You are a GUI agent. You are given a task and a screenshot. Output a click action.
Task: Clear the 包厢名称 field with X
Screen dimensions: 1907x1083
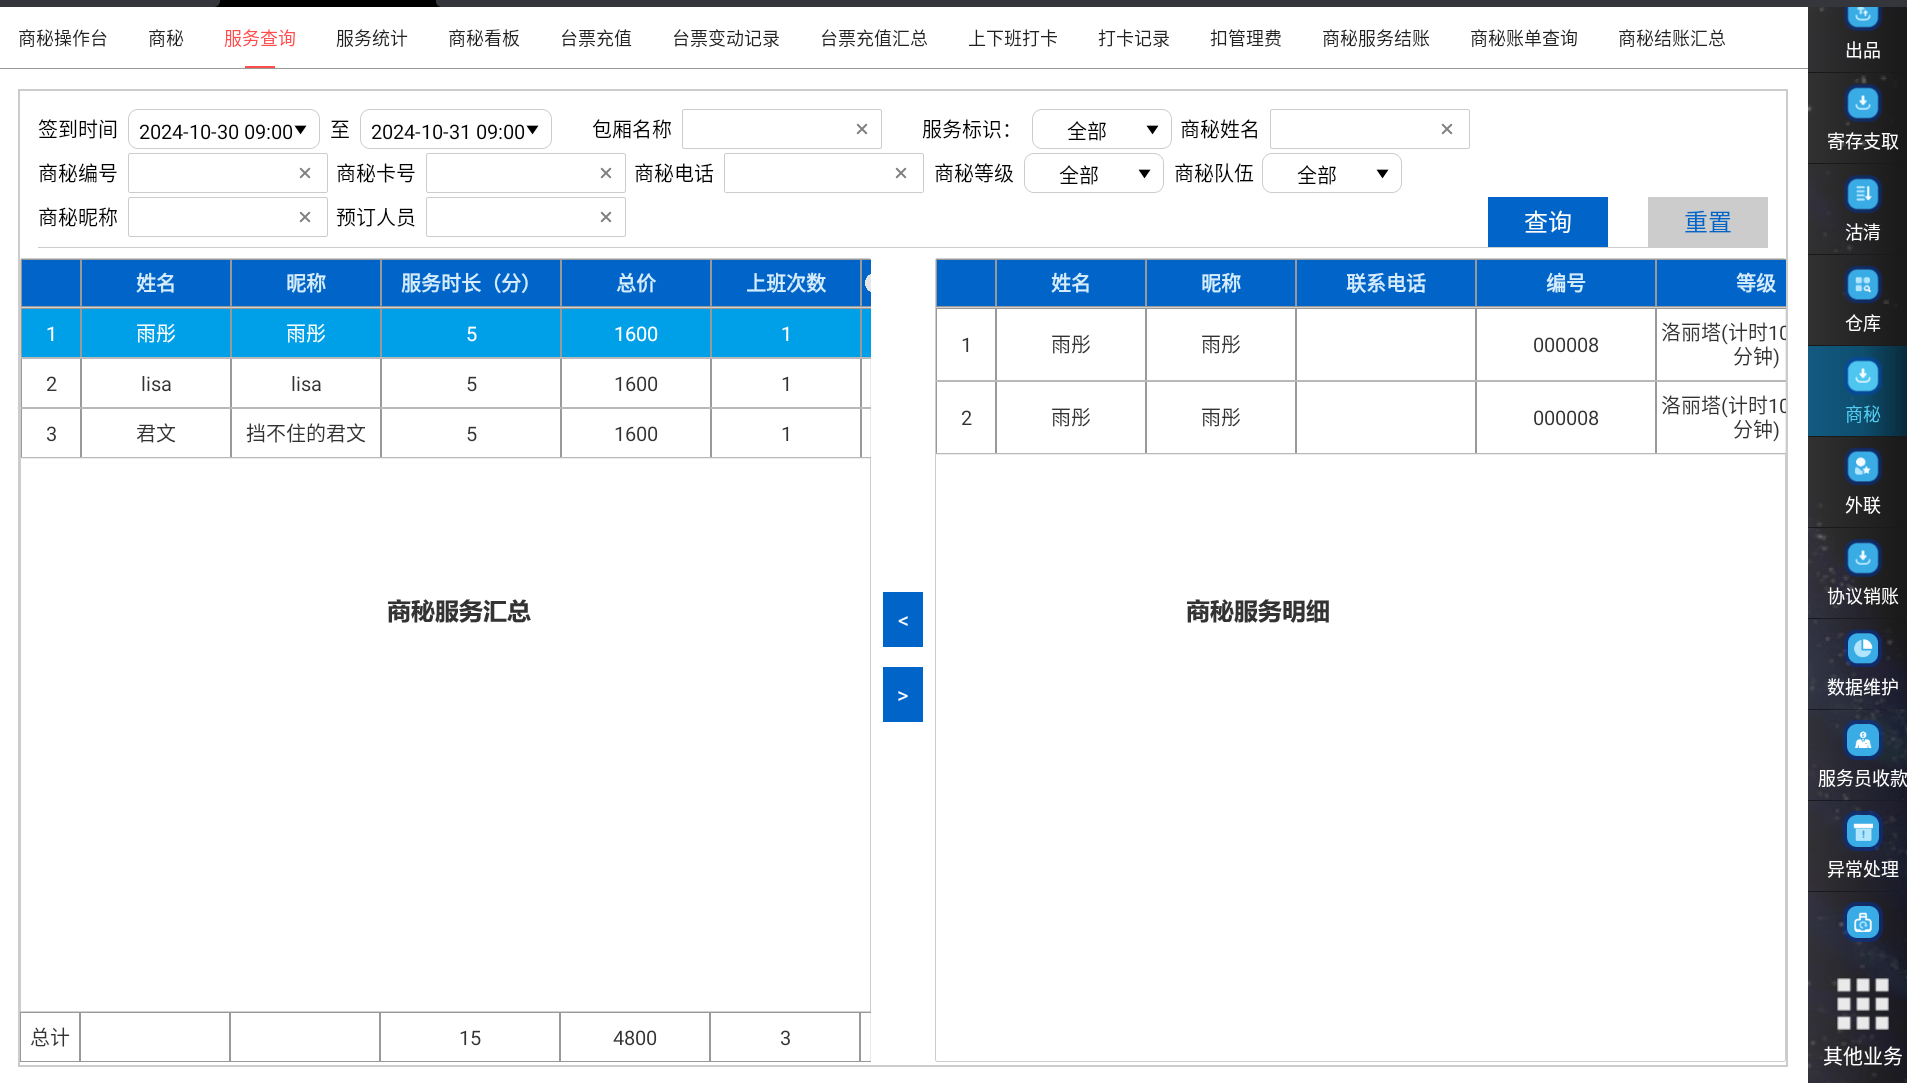click(x=862, y=129)
